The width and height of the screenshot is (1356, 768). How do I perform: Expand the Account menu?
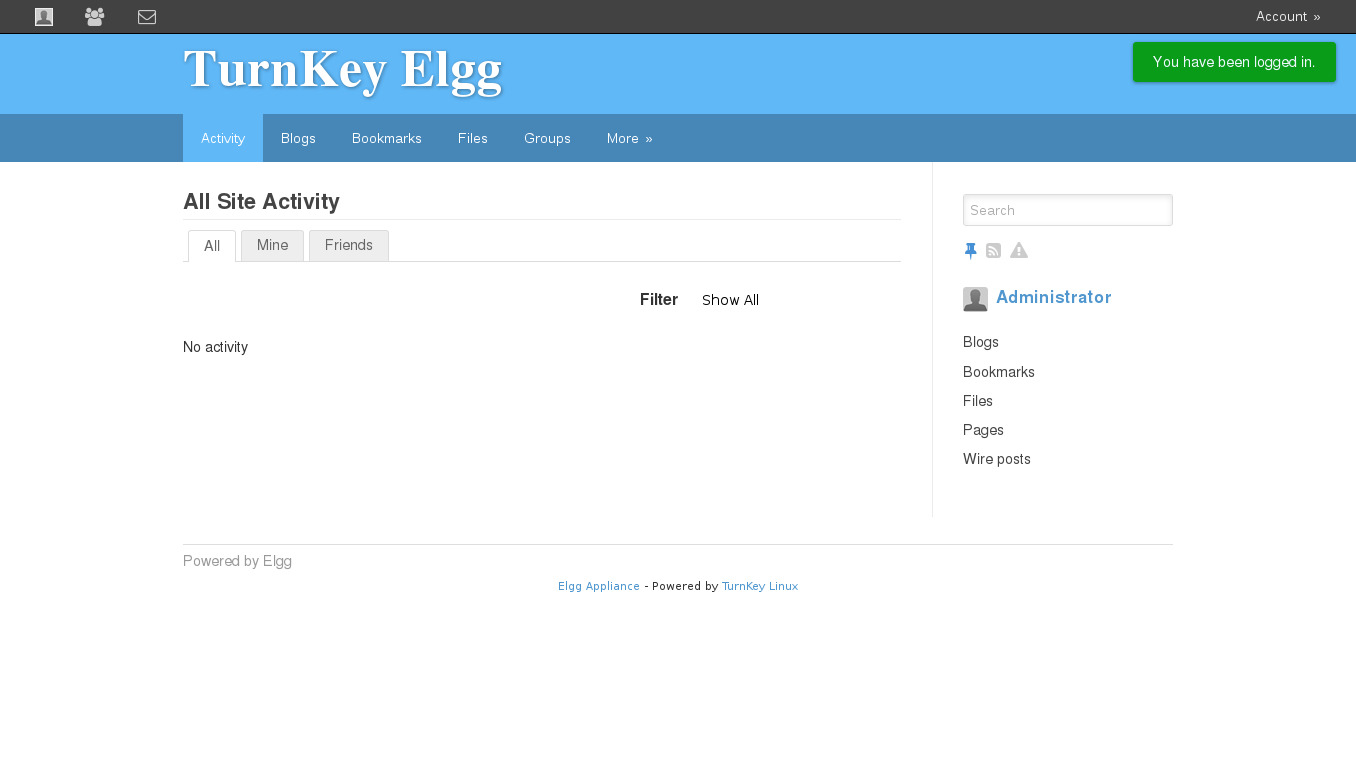[x=1288, y=17]
